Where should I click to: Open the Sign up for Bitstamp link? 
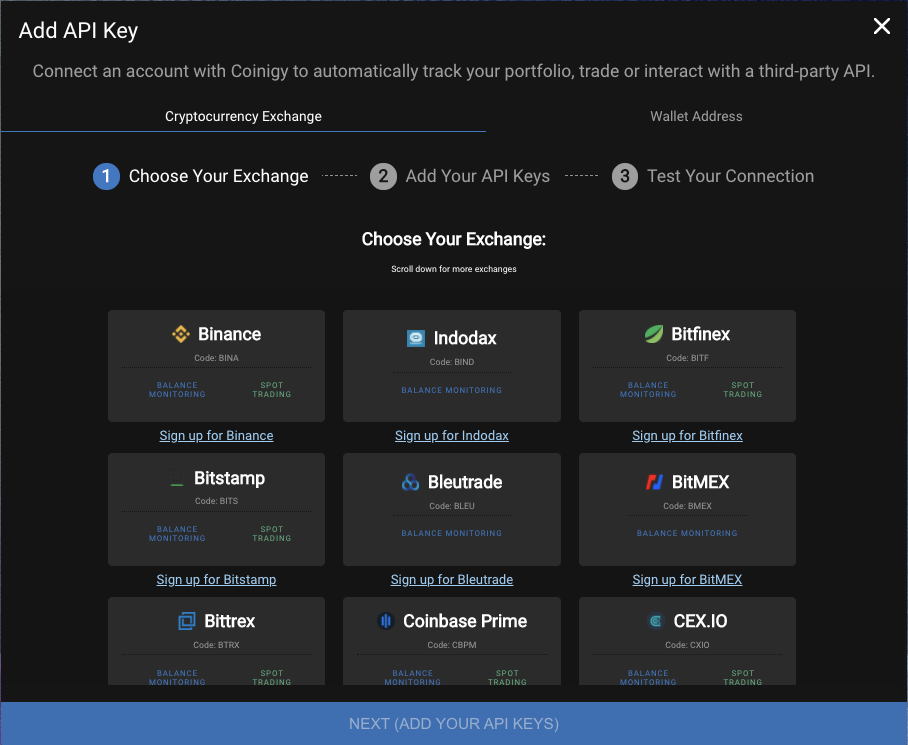(x=217, y=579)
